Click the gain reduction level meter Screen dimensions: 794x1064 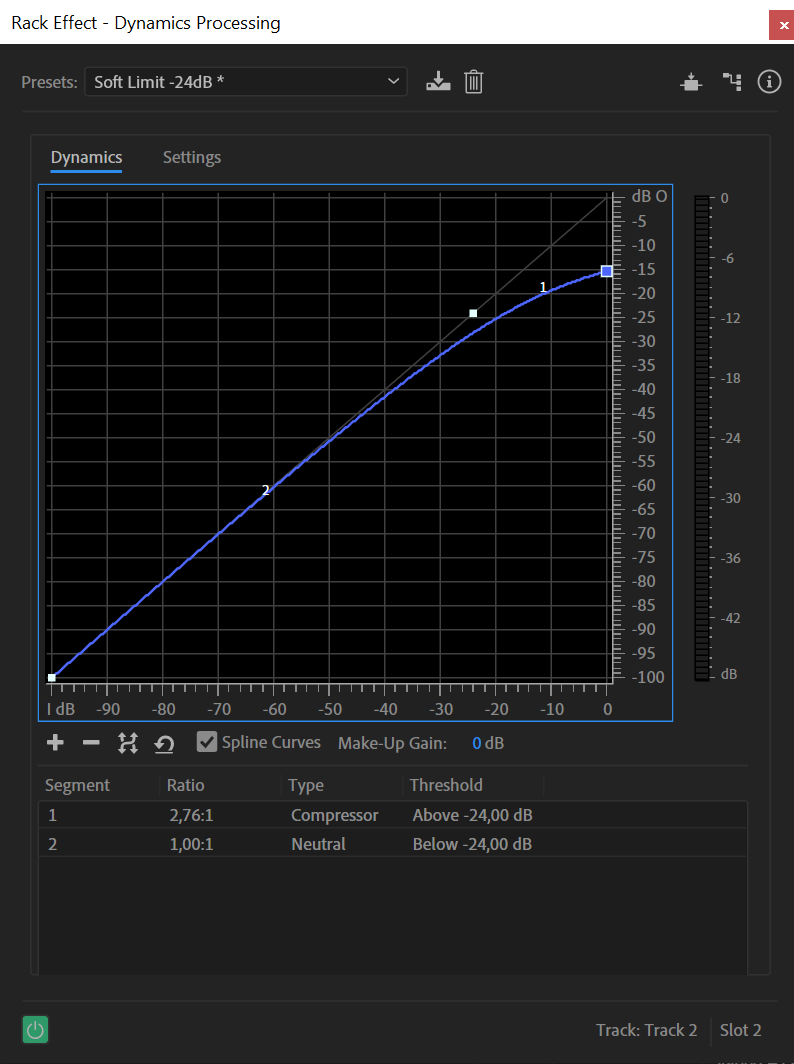[x=702, y=438]
